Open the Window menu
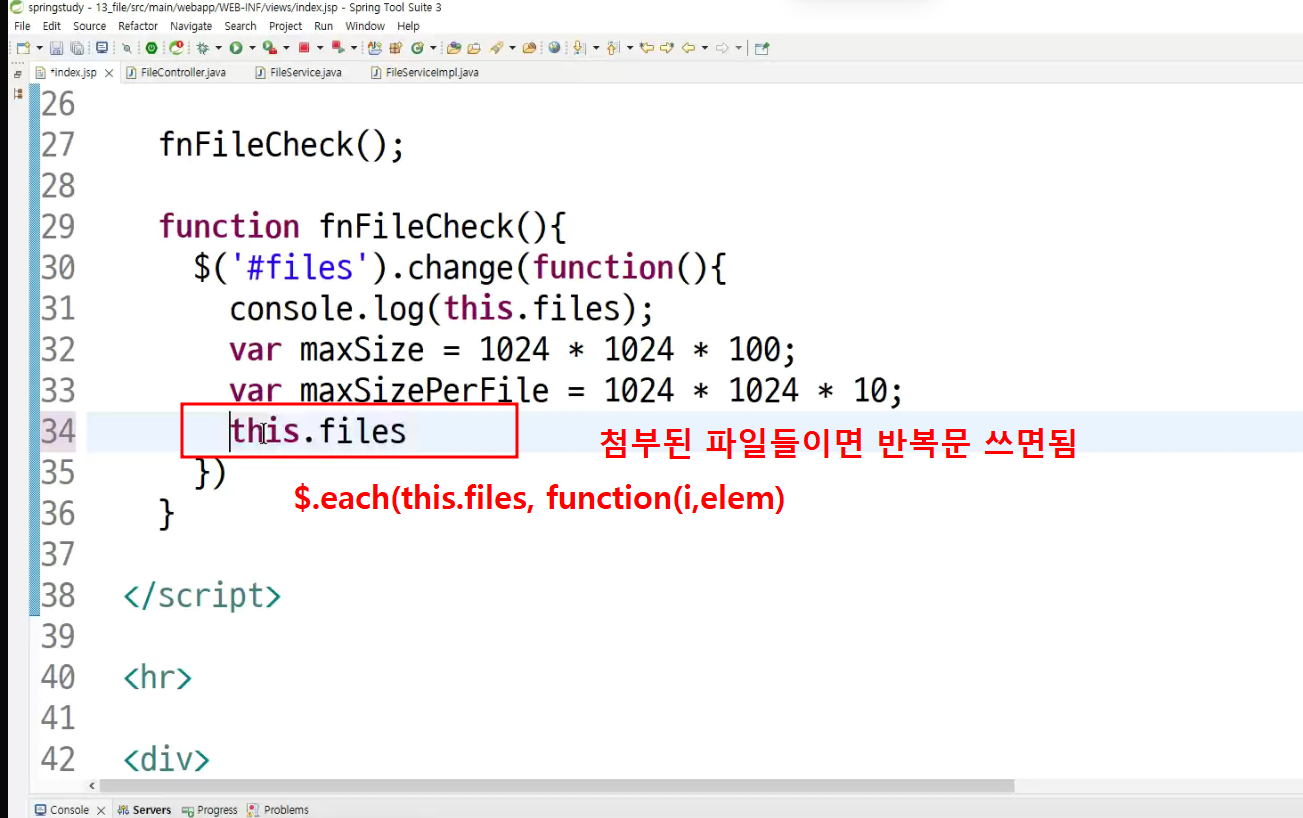 tap(365, 26)
